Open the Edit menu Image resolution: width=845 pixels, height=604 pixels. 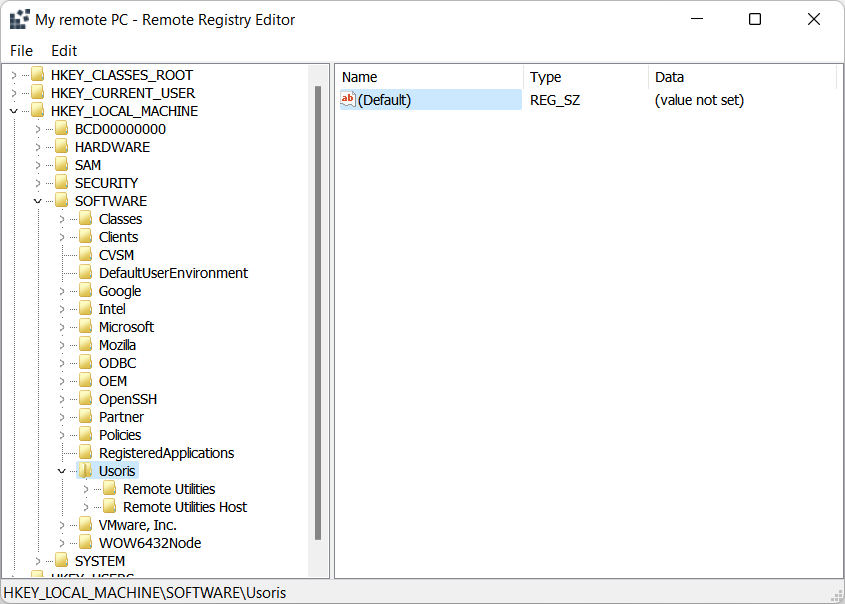[64, 50]
